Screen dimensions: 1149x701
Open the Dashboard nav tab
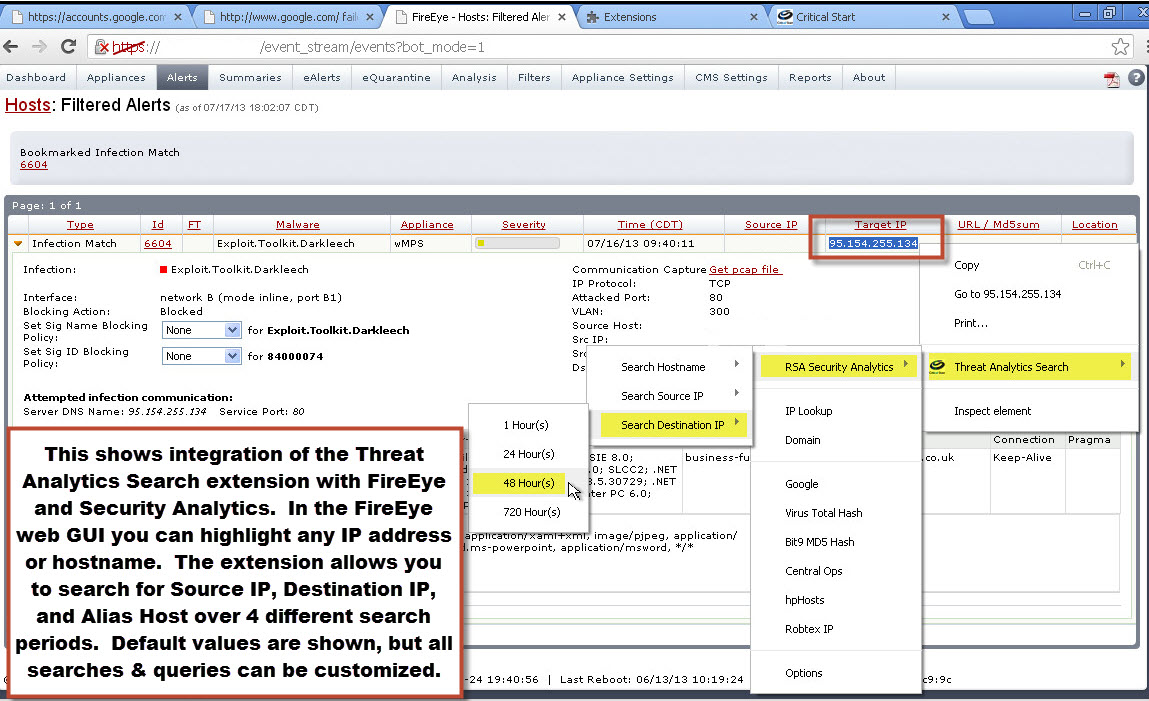tap(36, 77)
